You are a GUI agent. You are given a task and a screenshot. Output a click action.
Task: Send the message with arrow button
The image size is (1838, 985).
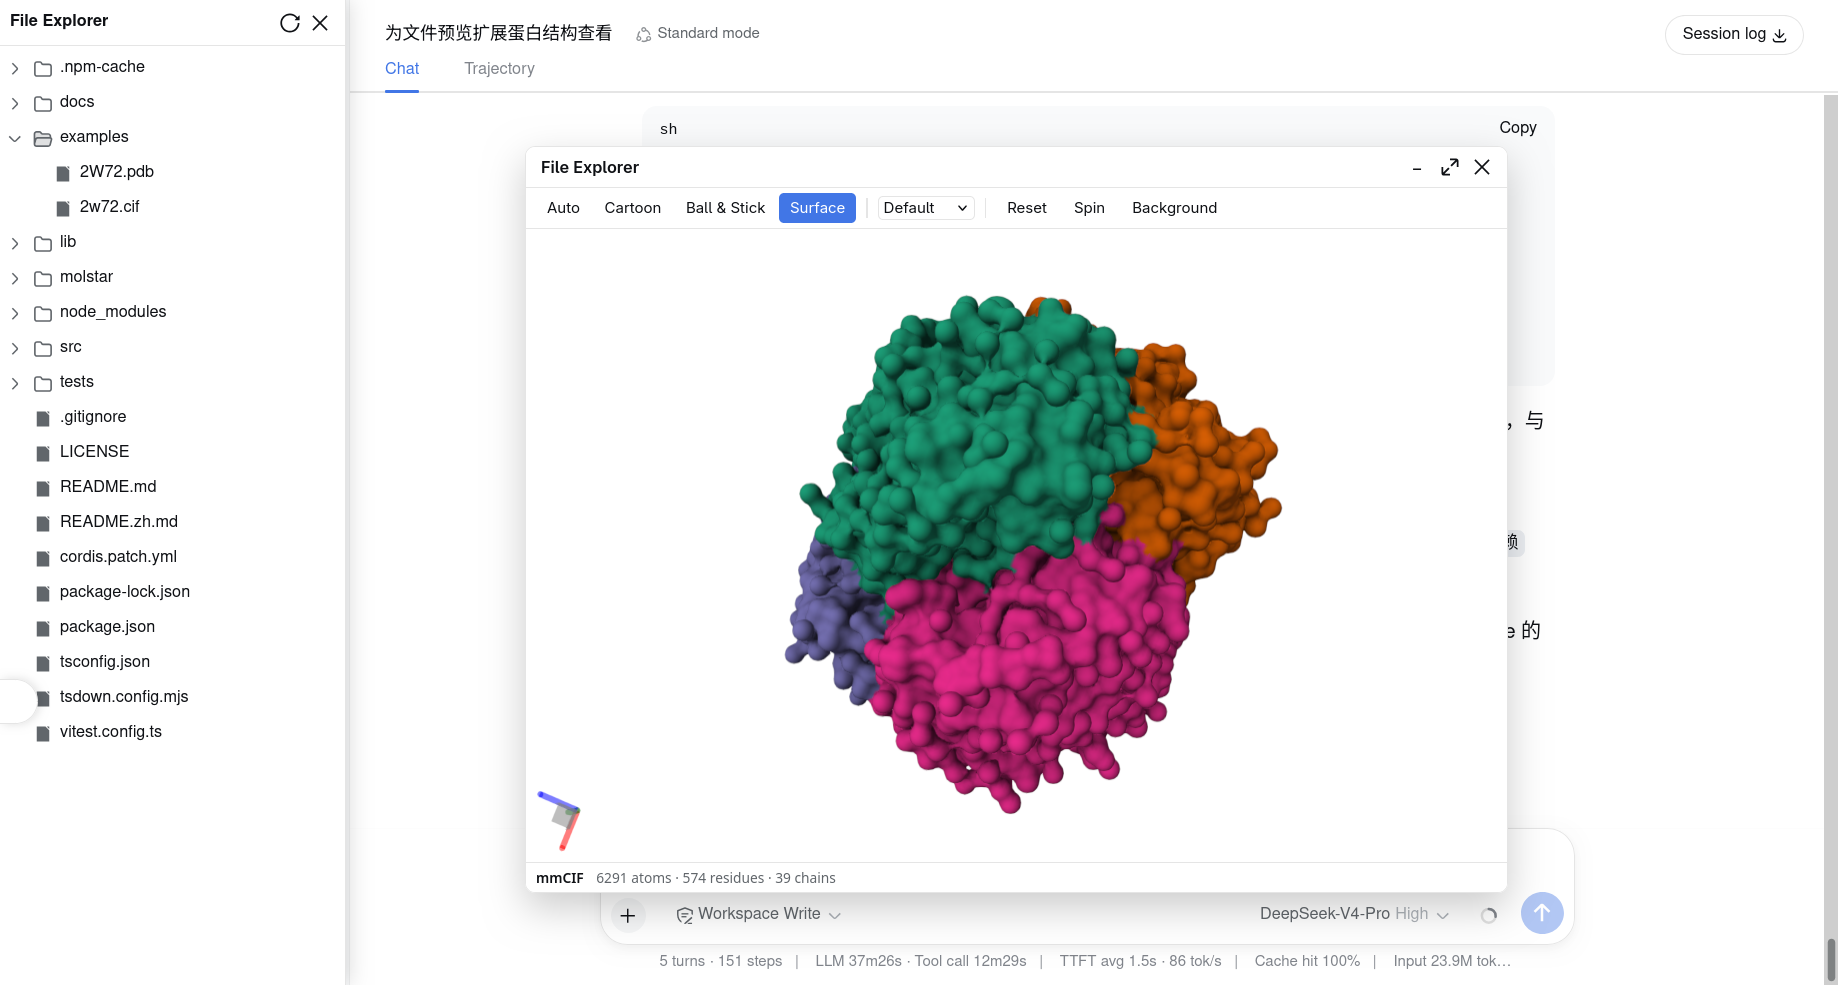(x=1542, y=913)
